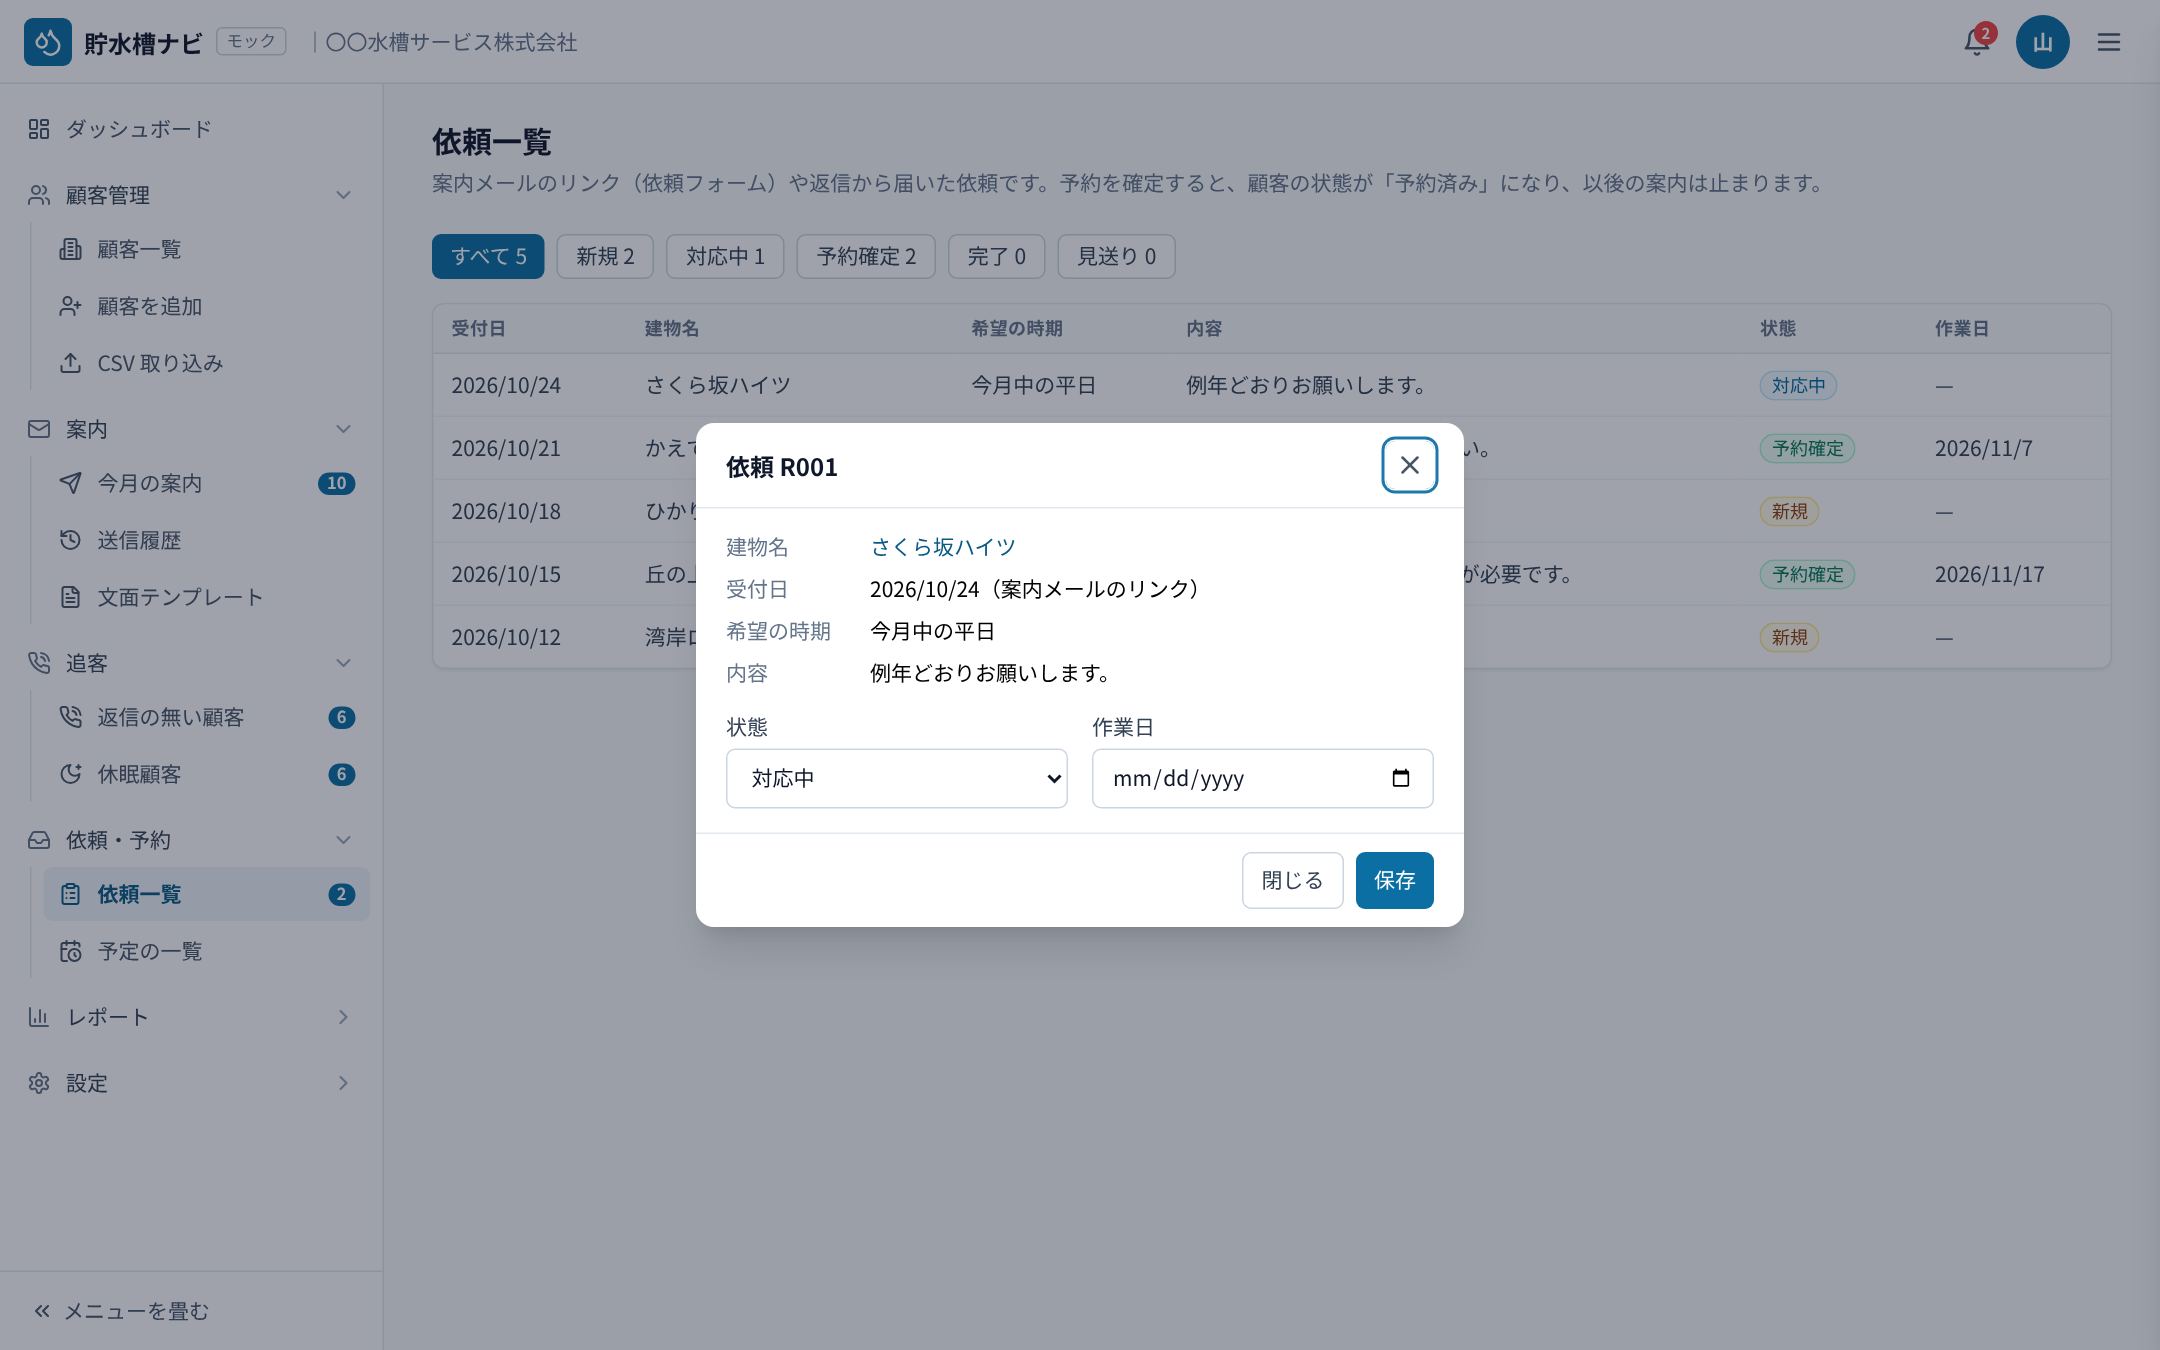Select the 見送り 0 filter tab
This screenshot has height=1350, width=2160.
(x=1116, y=256)
